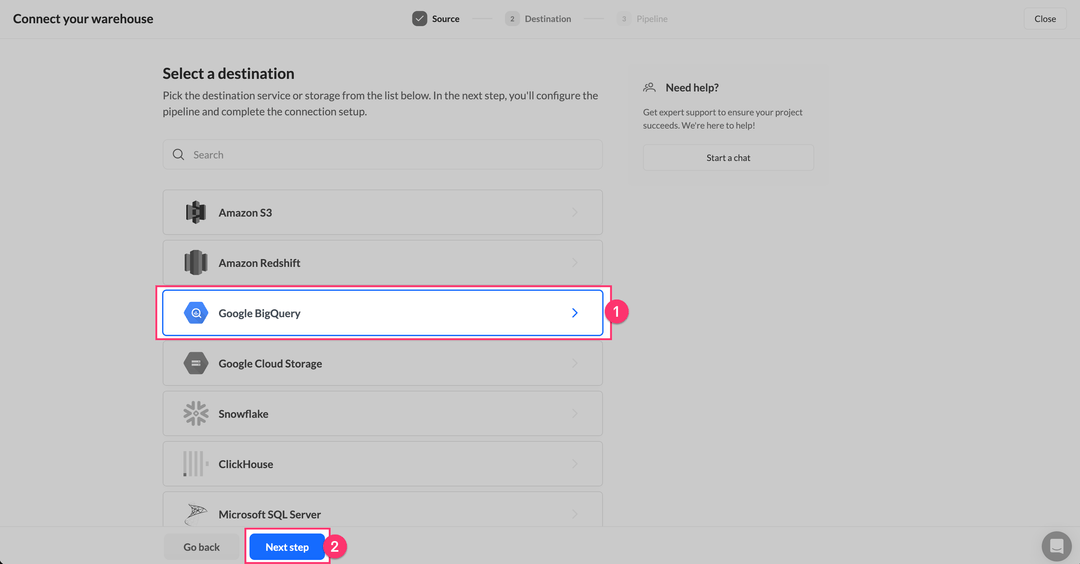
Task: Click the Amazon Redshift logo icon
Action: click(x=195, y=263)
